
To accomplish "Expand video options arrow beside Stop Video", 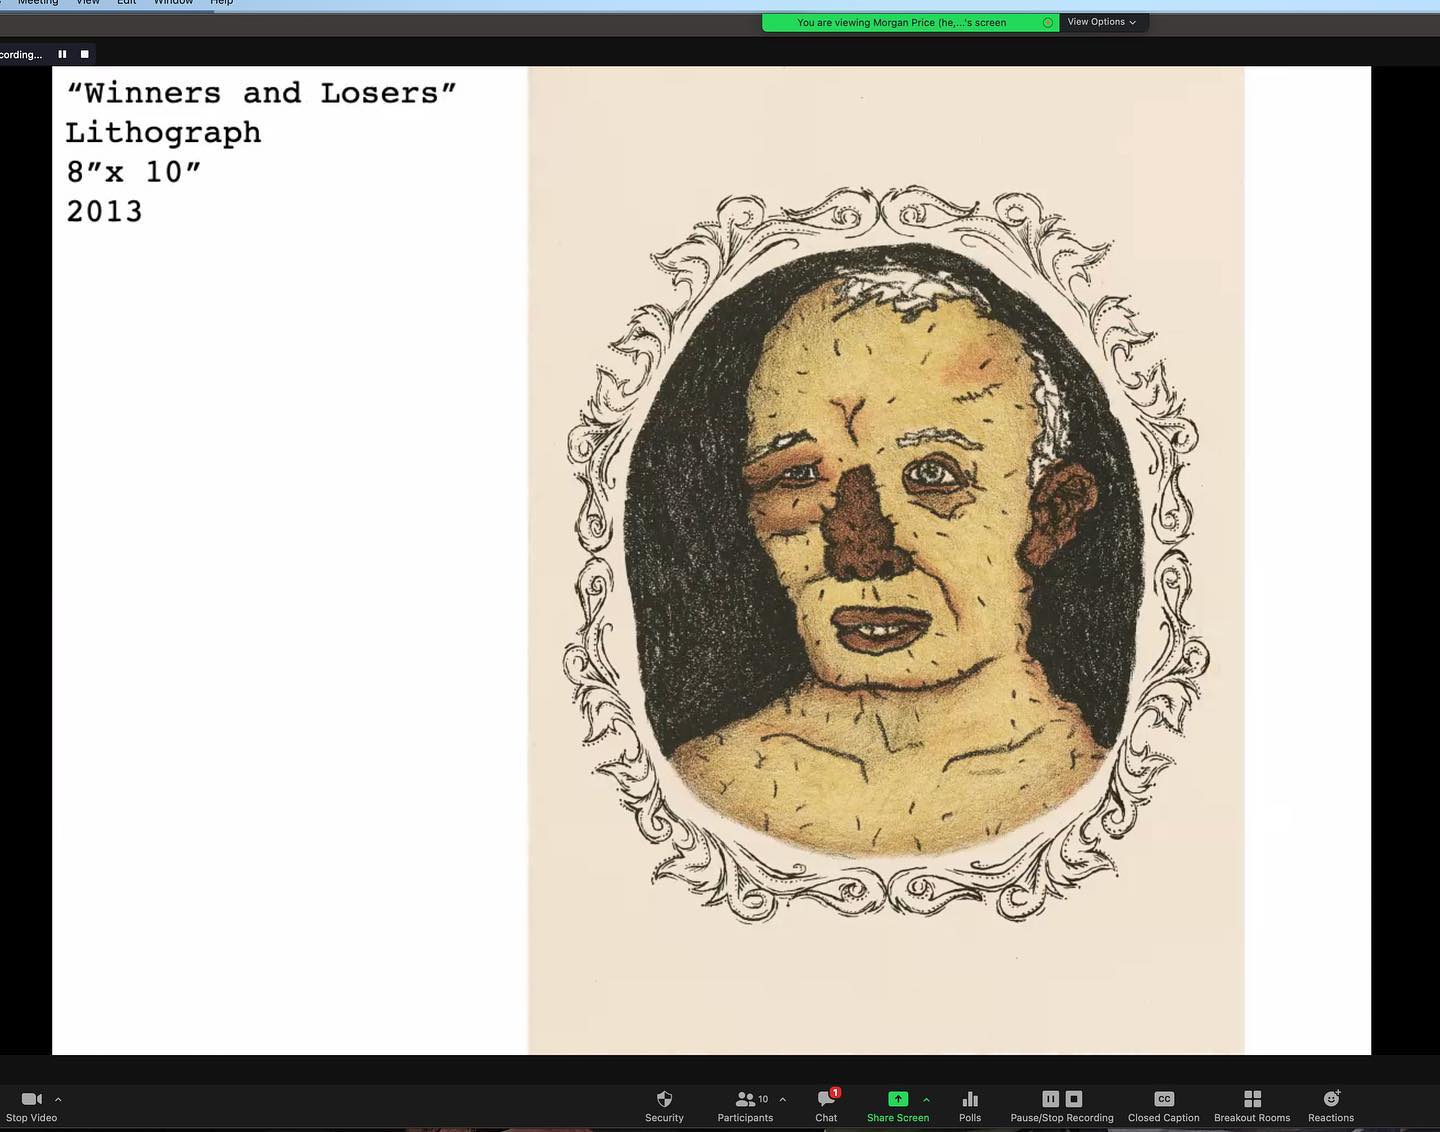I will (x=58, y=1099).
